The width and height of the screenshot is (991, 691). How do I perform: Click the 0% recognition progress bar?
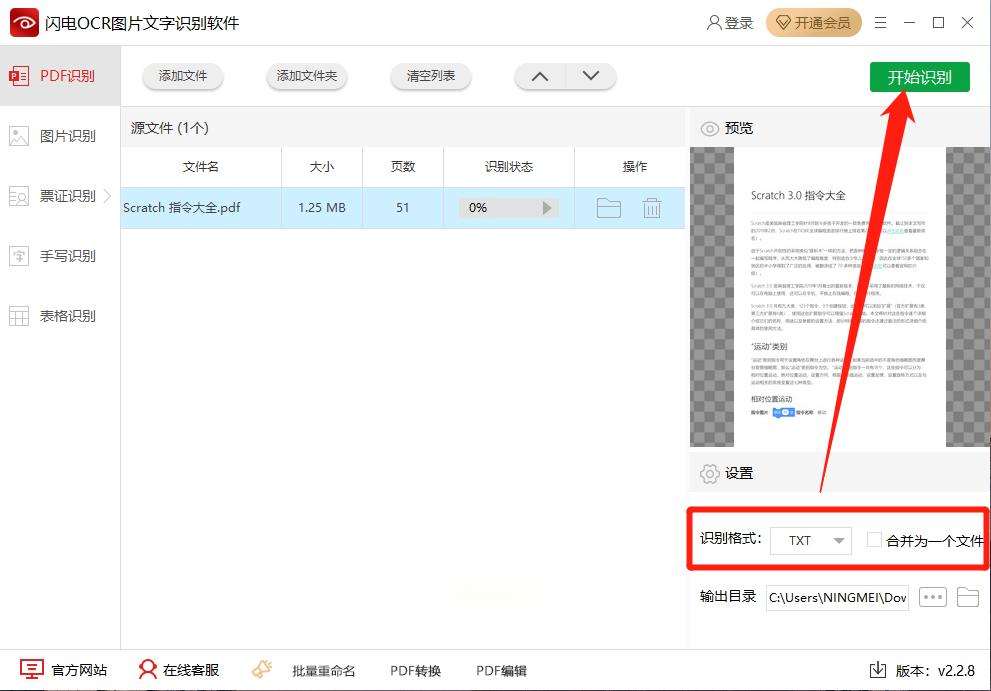coord(507,208)
